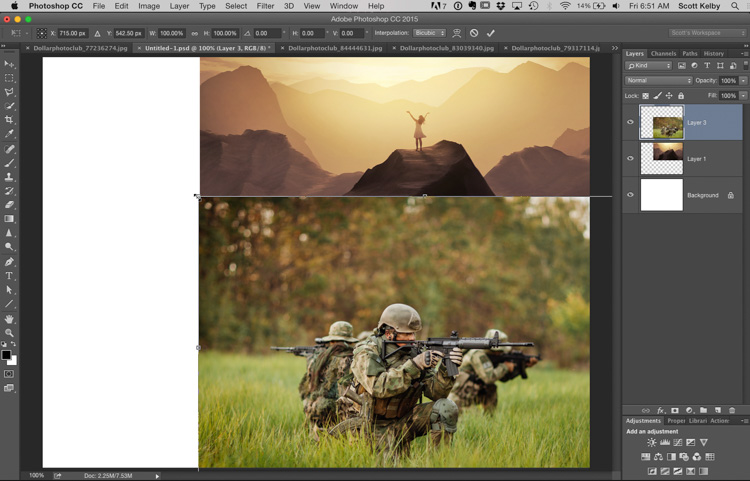Cancel the transform in the options bar

474,33
